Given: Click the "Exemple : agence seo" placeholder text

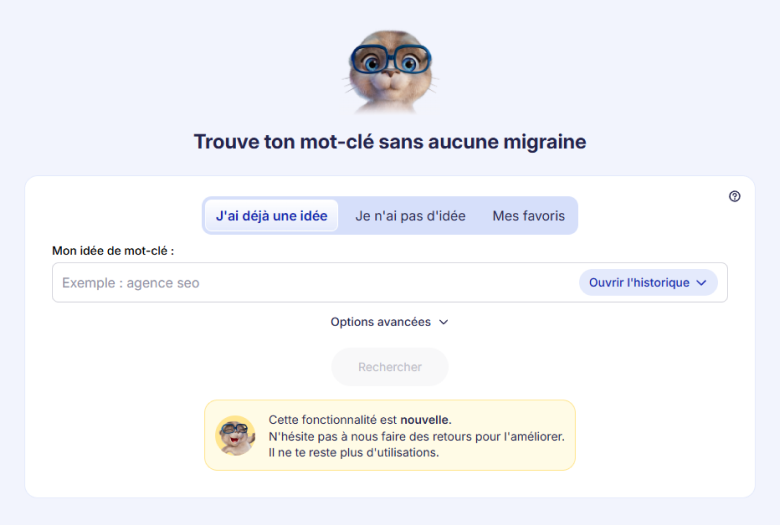Looking at the screenshot, I should 131,283.
